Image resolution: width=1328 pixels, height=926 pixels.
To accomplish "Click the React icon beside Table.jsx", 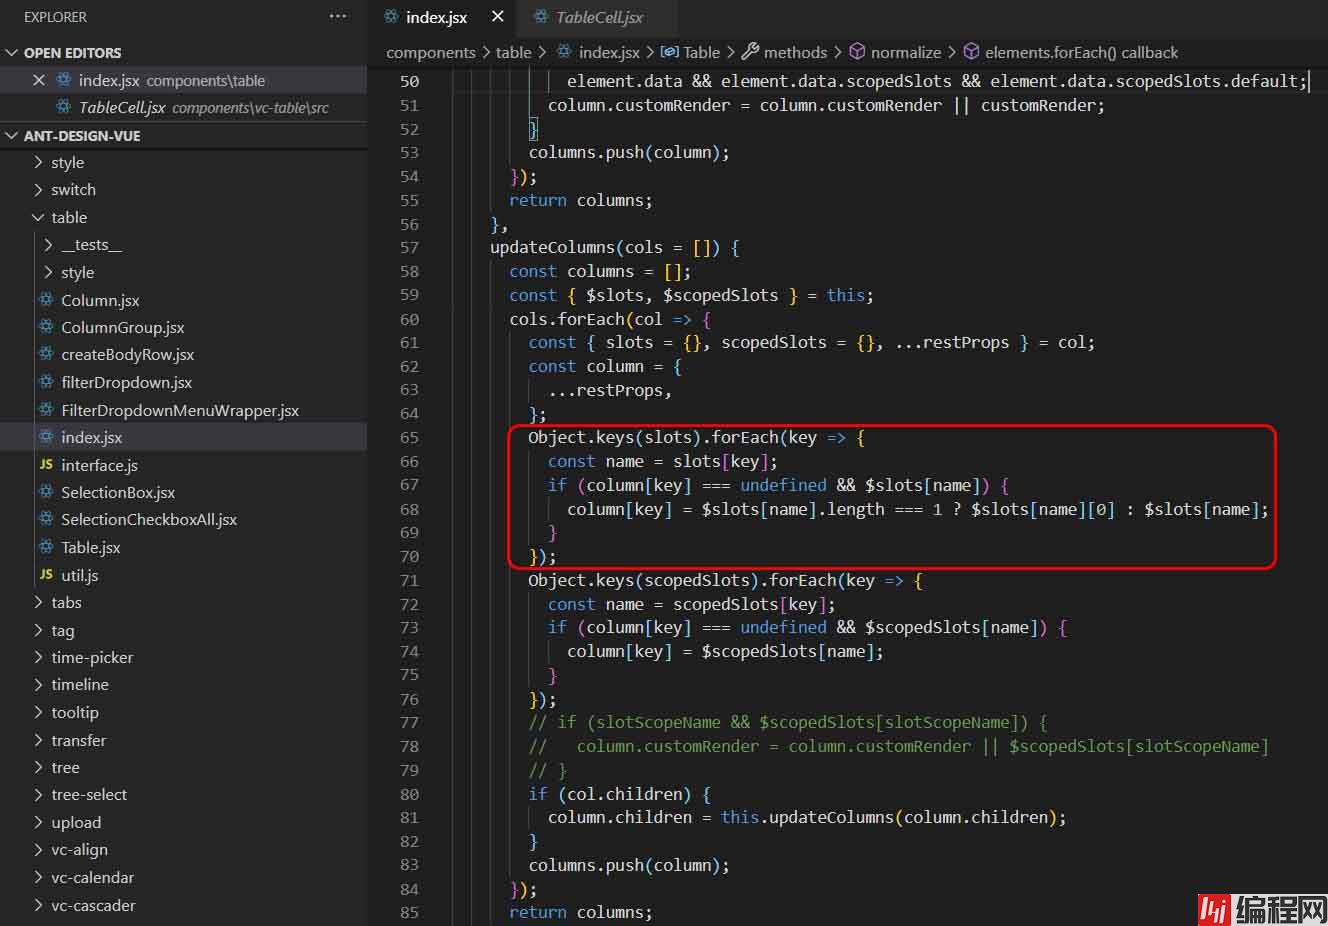I will (x=46, y=547).
